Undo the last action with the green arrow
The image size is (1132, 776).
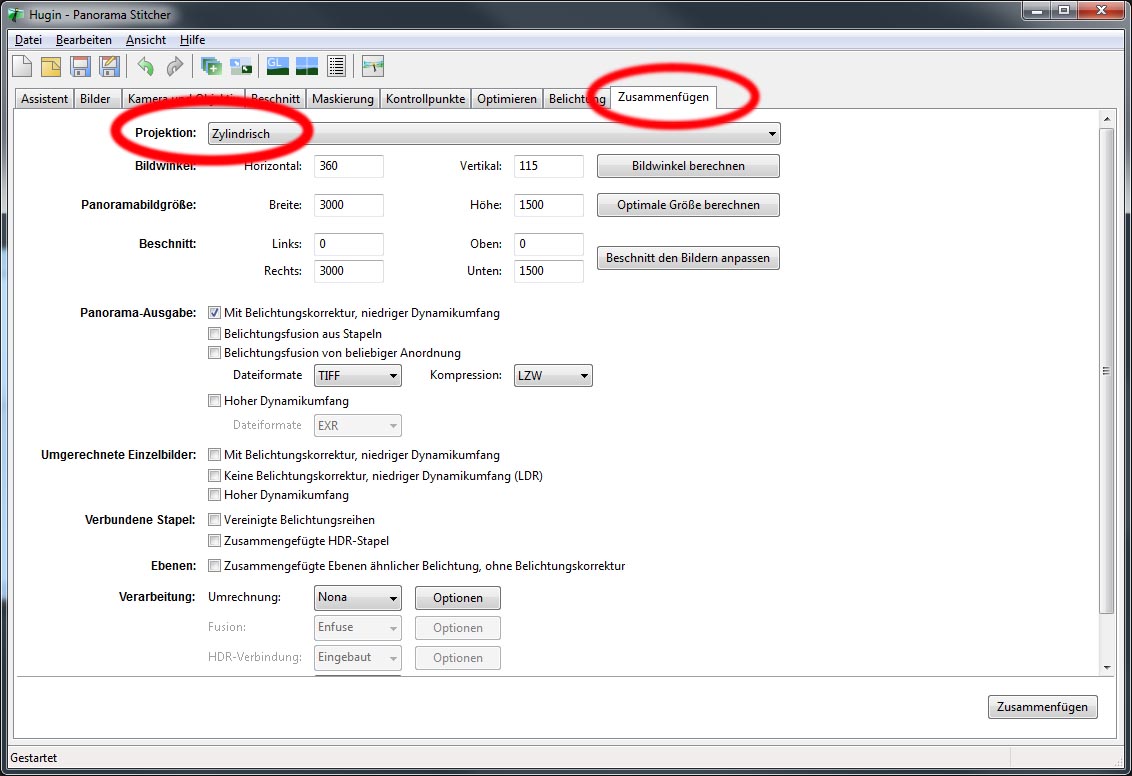(x=146, y=67)
